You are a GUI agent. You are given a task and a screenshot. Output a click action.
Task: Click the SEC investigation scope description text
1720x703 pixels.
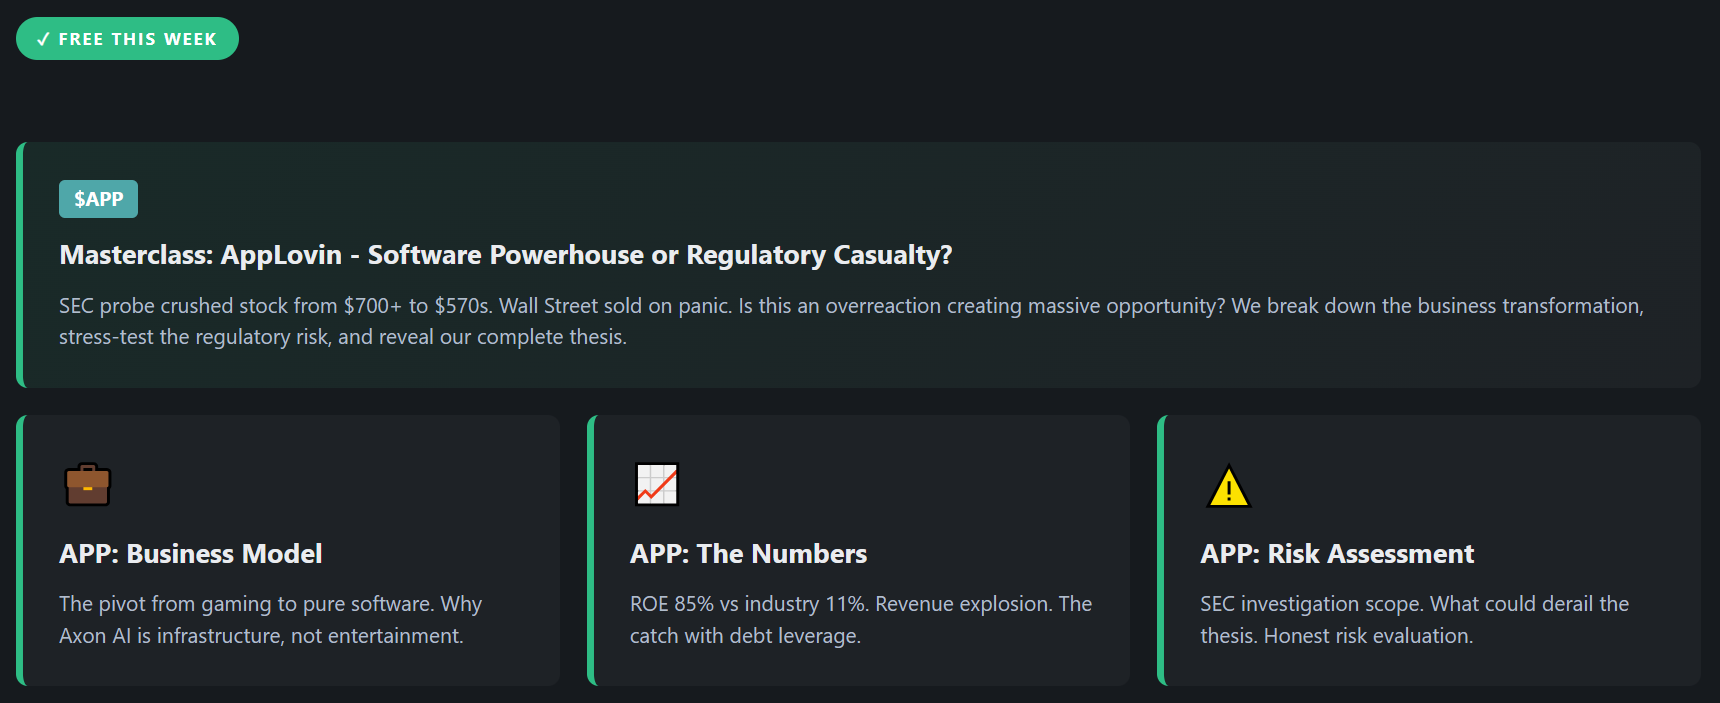[x=1414, y=620]
